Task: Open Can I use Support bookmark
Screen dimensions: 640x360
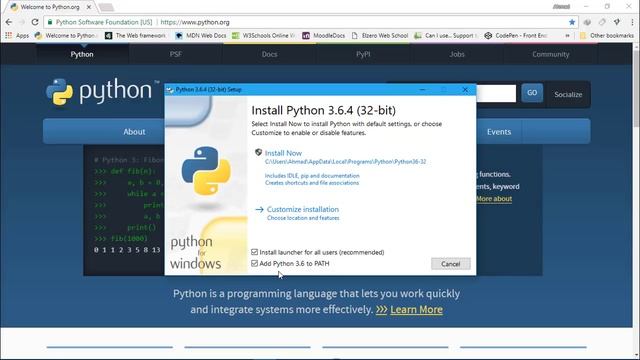Action: click(446, 36)
